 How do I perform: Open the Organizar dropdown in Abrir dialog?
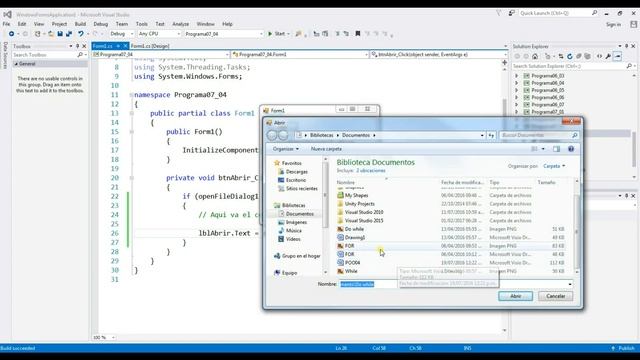coord(286,149)
